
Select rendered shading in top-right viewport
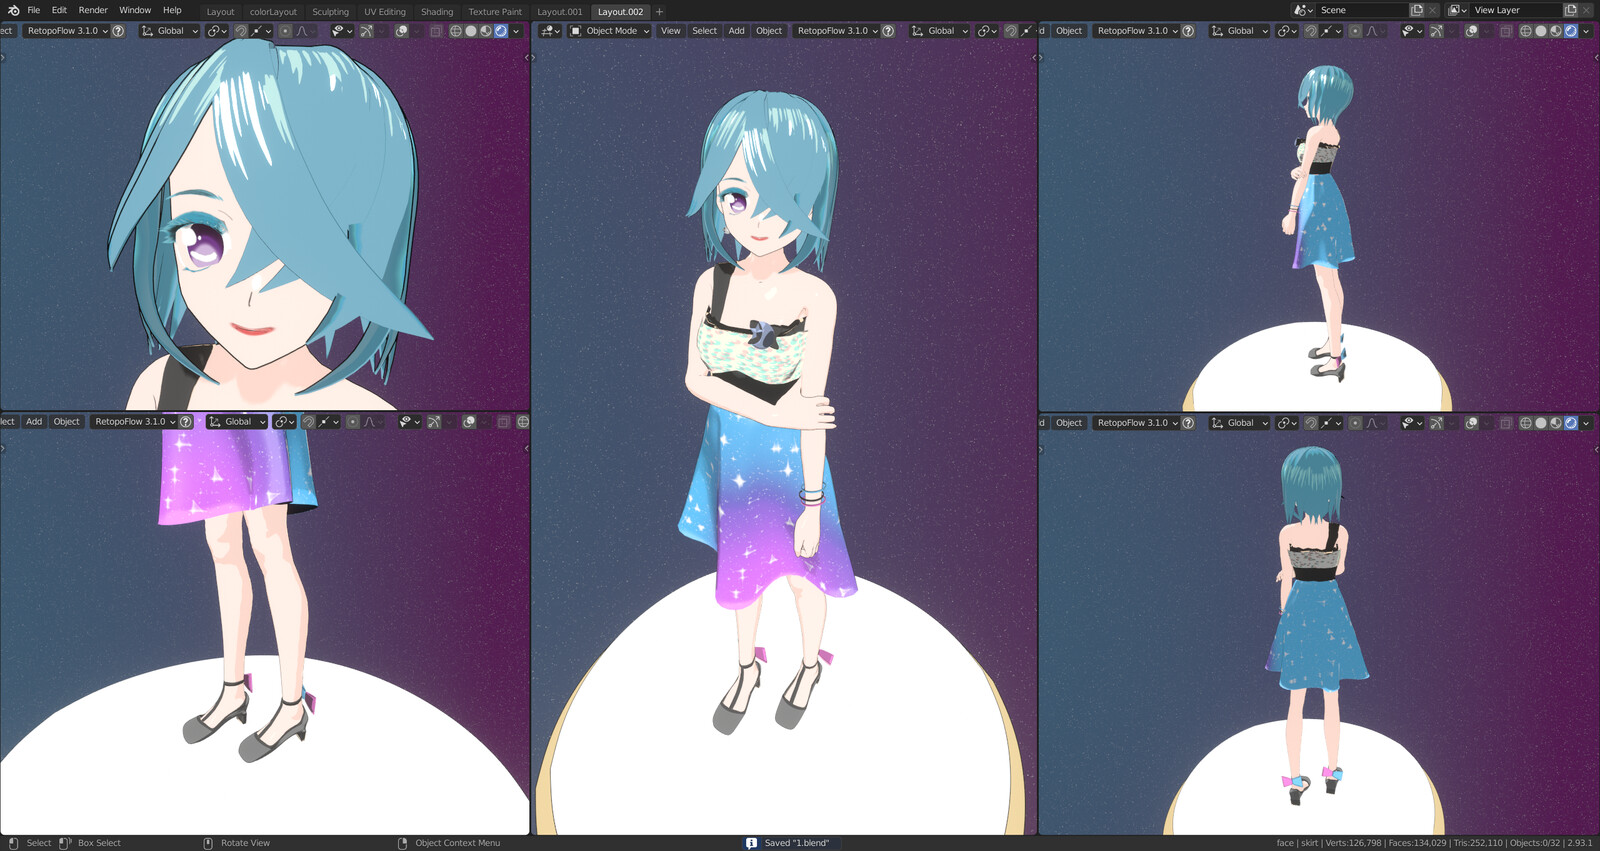pyautogui.click(x=1571, y=31)
